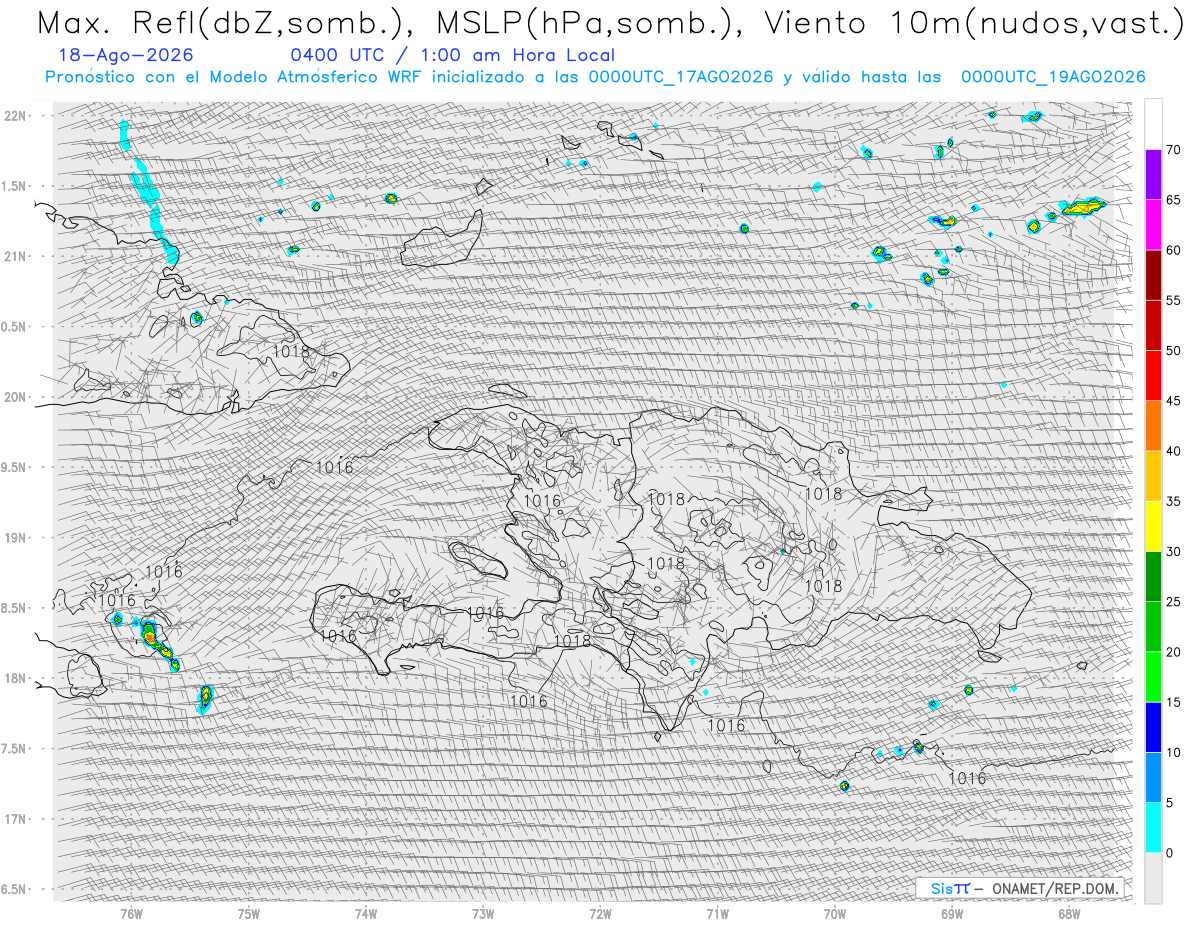Click the bright red 45-50 dBZ colorbar segment

[1153, 376]
